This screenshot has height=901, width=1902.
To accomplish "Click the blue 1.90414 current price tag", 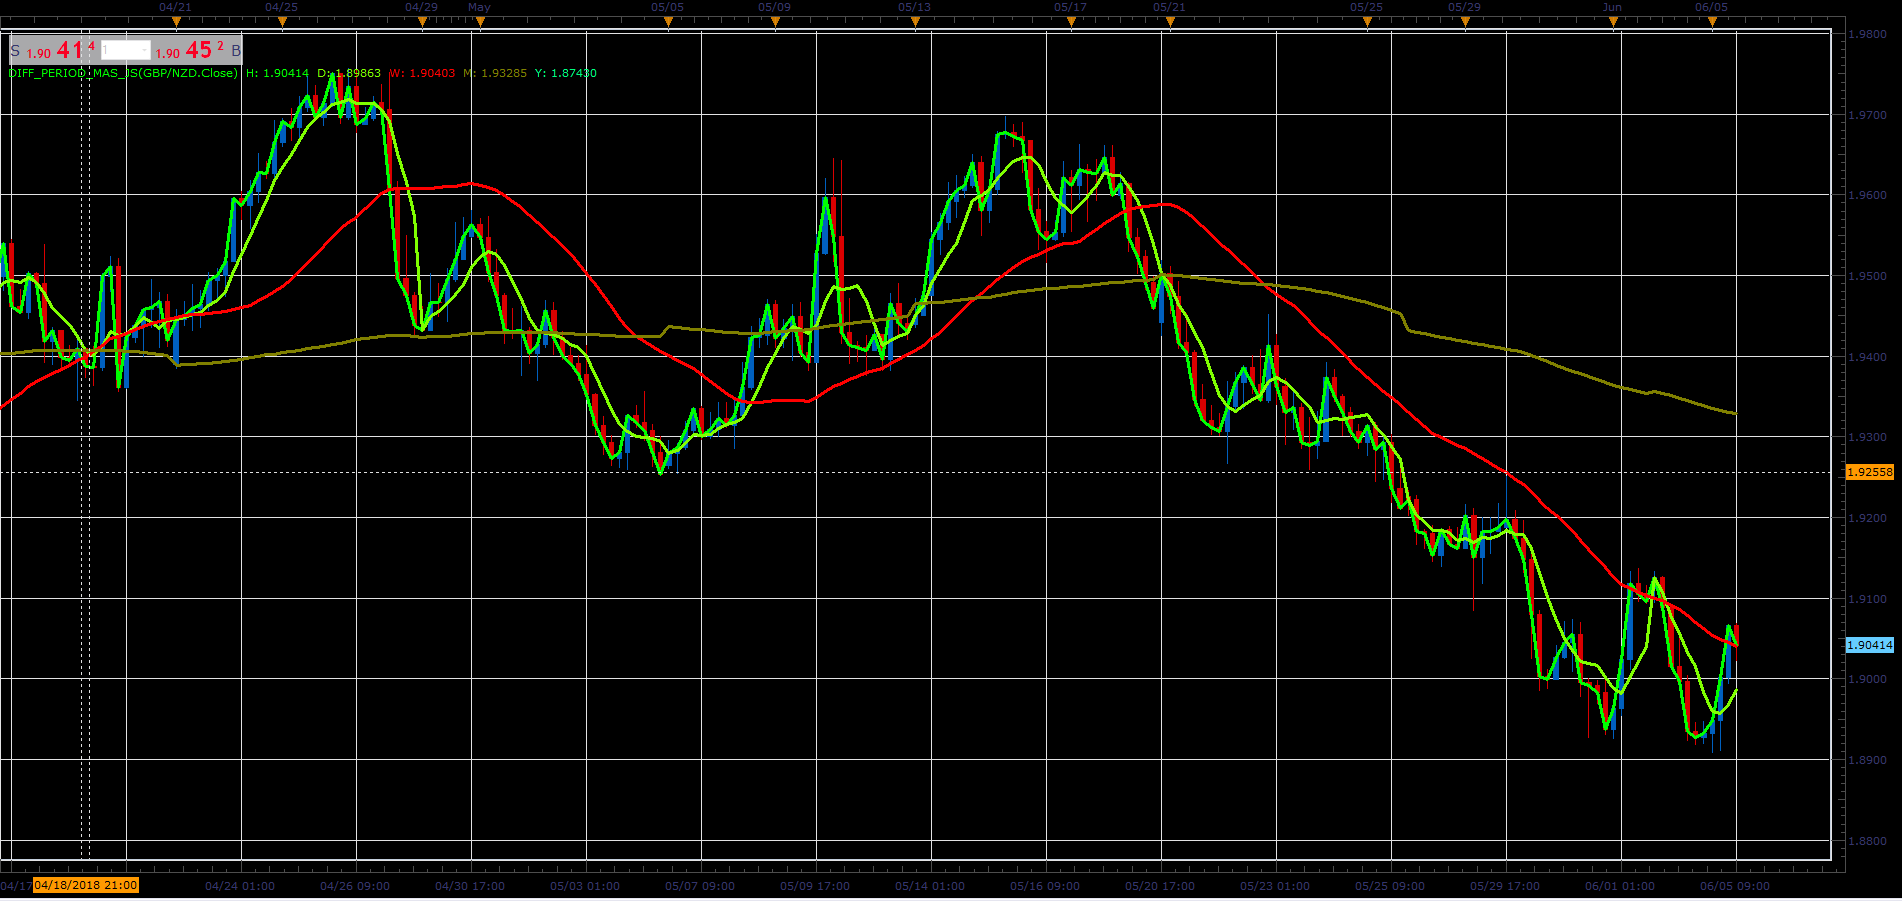I will 1870,646.
